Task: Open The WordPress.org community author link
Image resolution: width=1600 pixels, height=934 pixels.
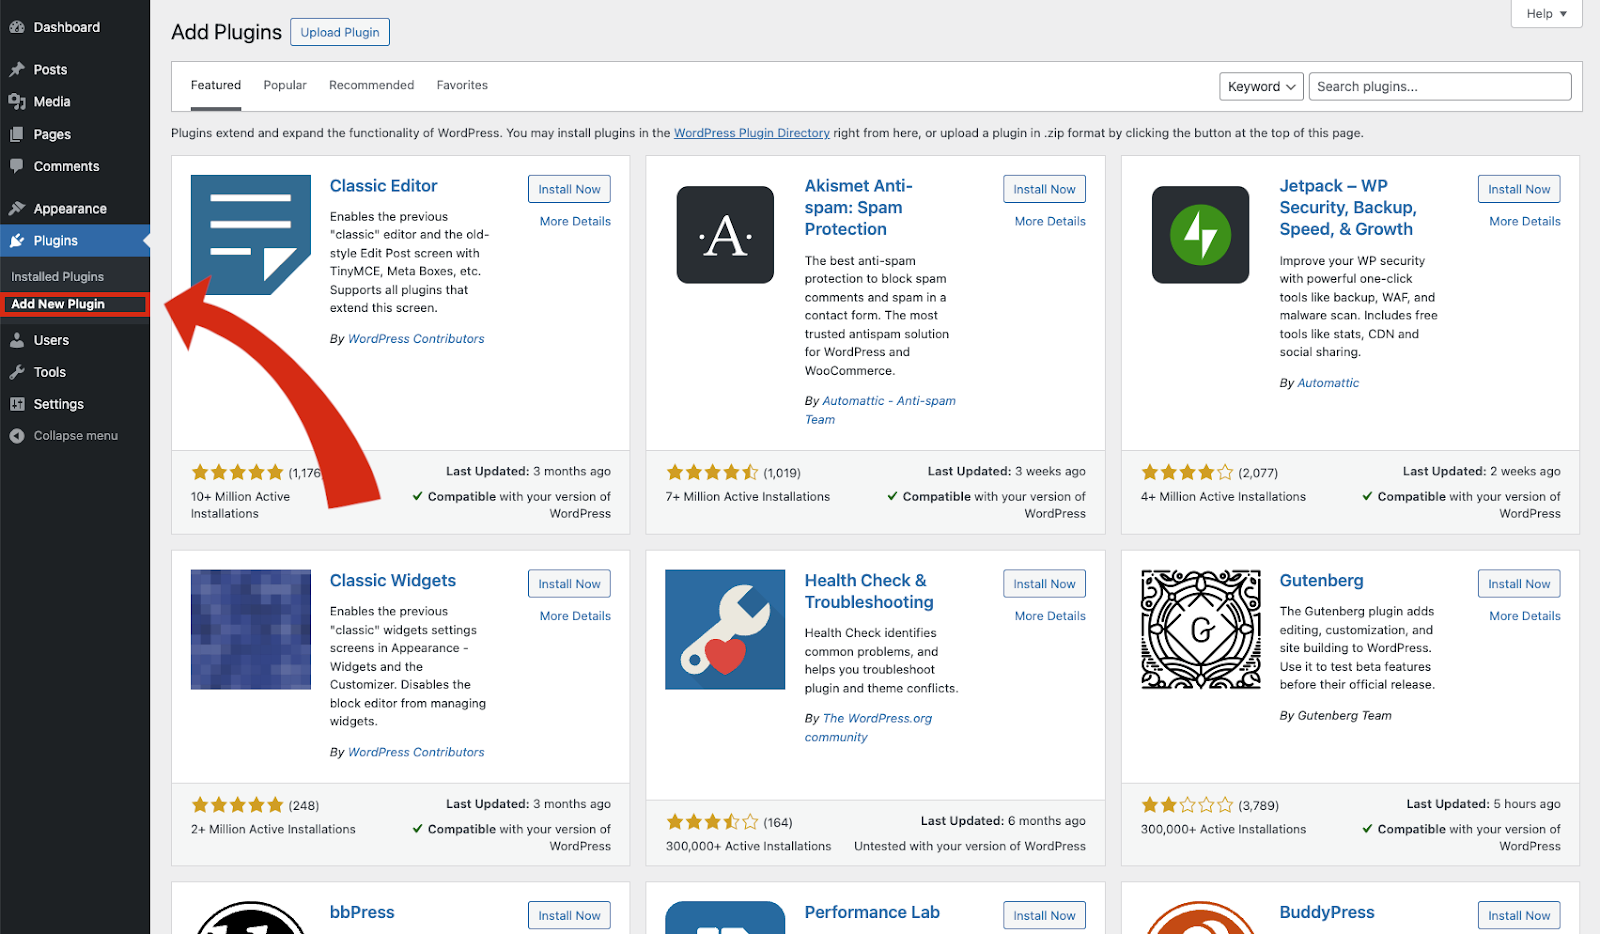Action: point(869,728)
